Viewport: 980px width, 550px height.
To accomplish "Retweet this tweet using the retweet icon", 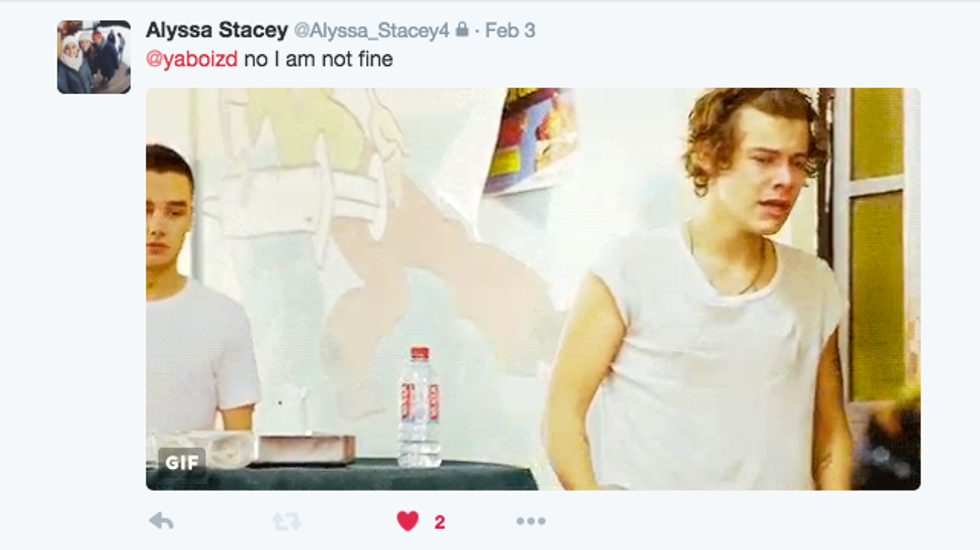I will click(x=287, y=521).
